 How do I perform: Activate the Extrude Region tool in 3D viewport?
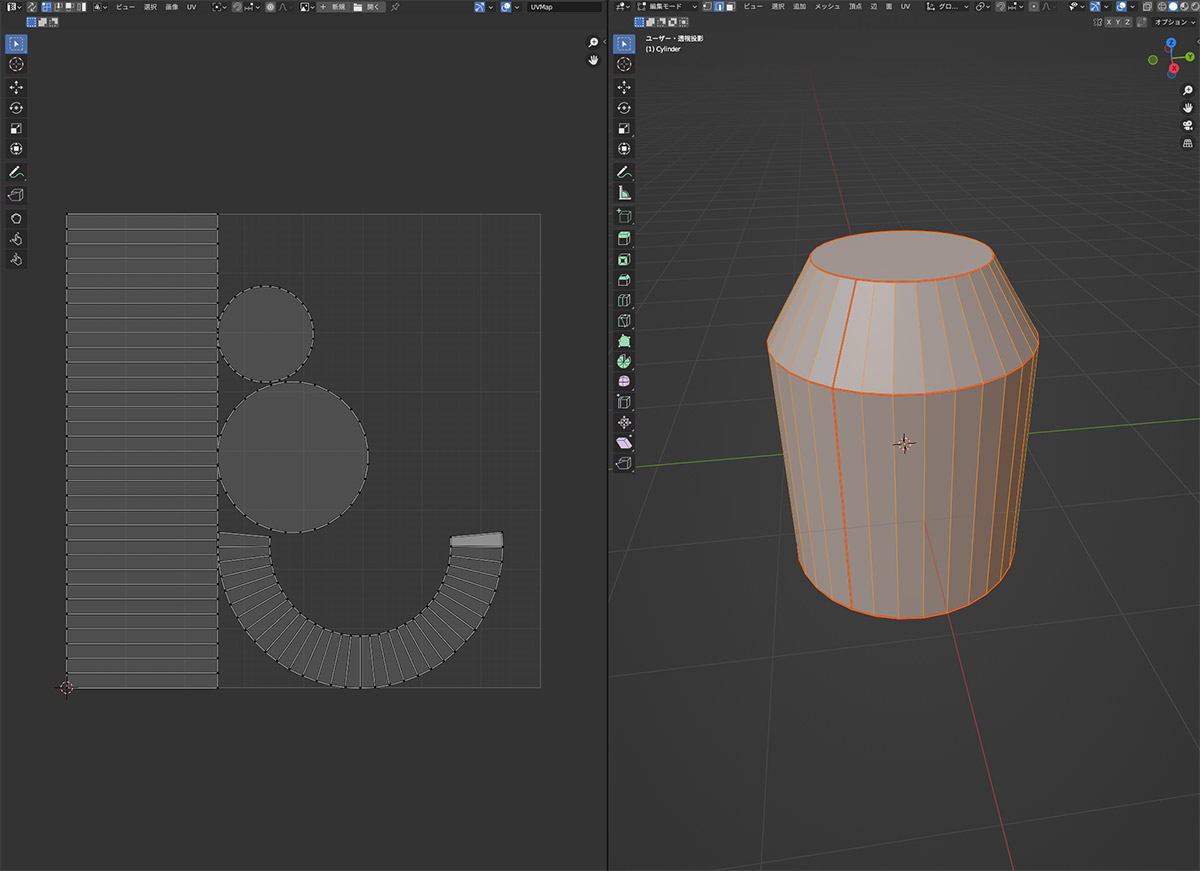pyautogui.click(x=625, y=238)
